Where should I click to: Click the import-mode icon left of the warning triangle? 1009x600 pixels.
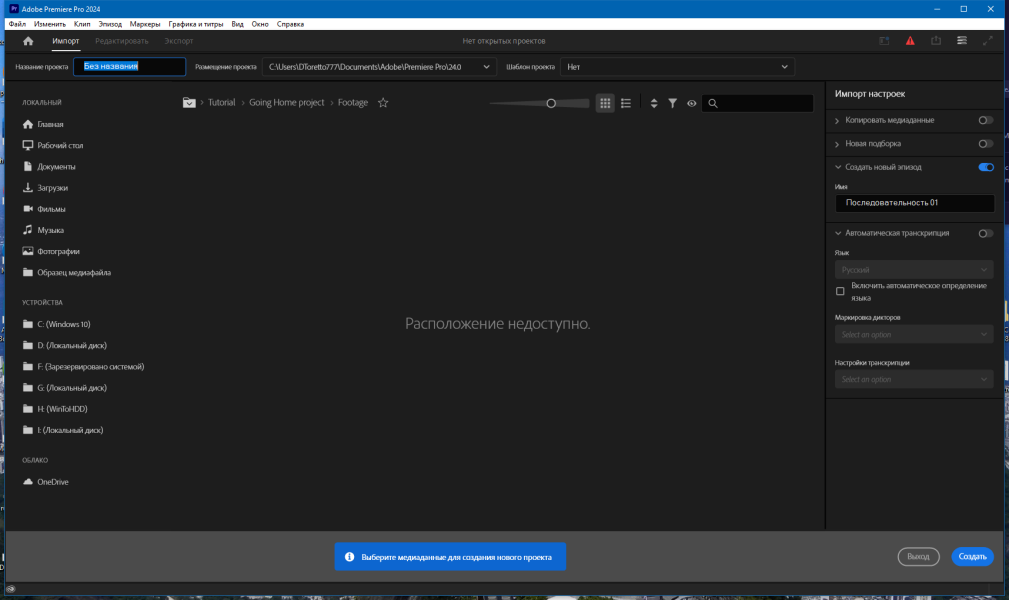(x=884, y=41)
